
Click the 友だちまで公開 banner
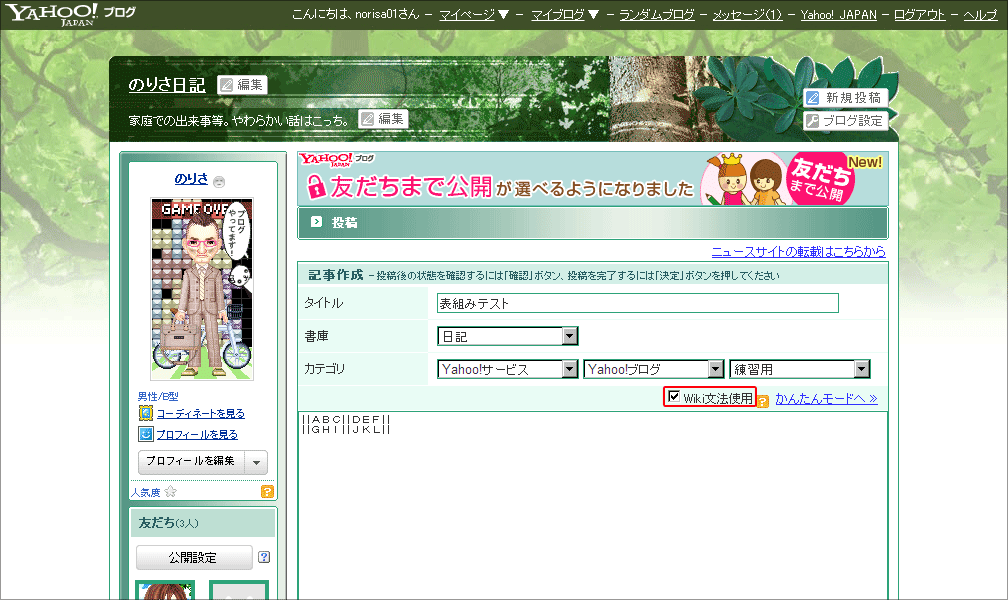[593, 179]
